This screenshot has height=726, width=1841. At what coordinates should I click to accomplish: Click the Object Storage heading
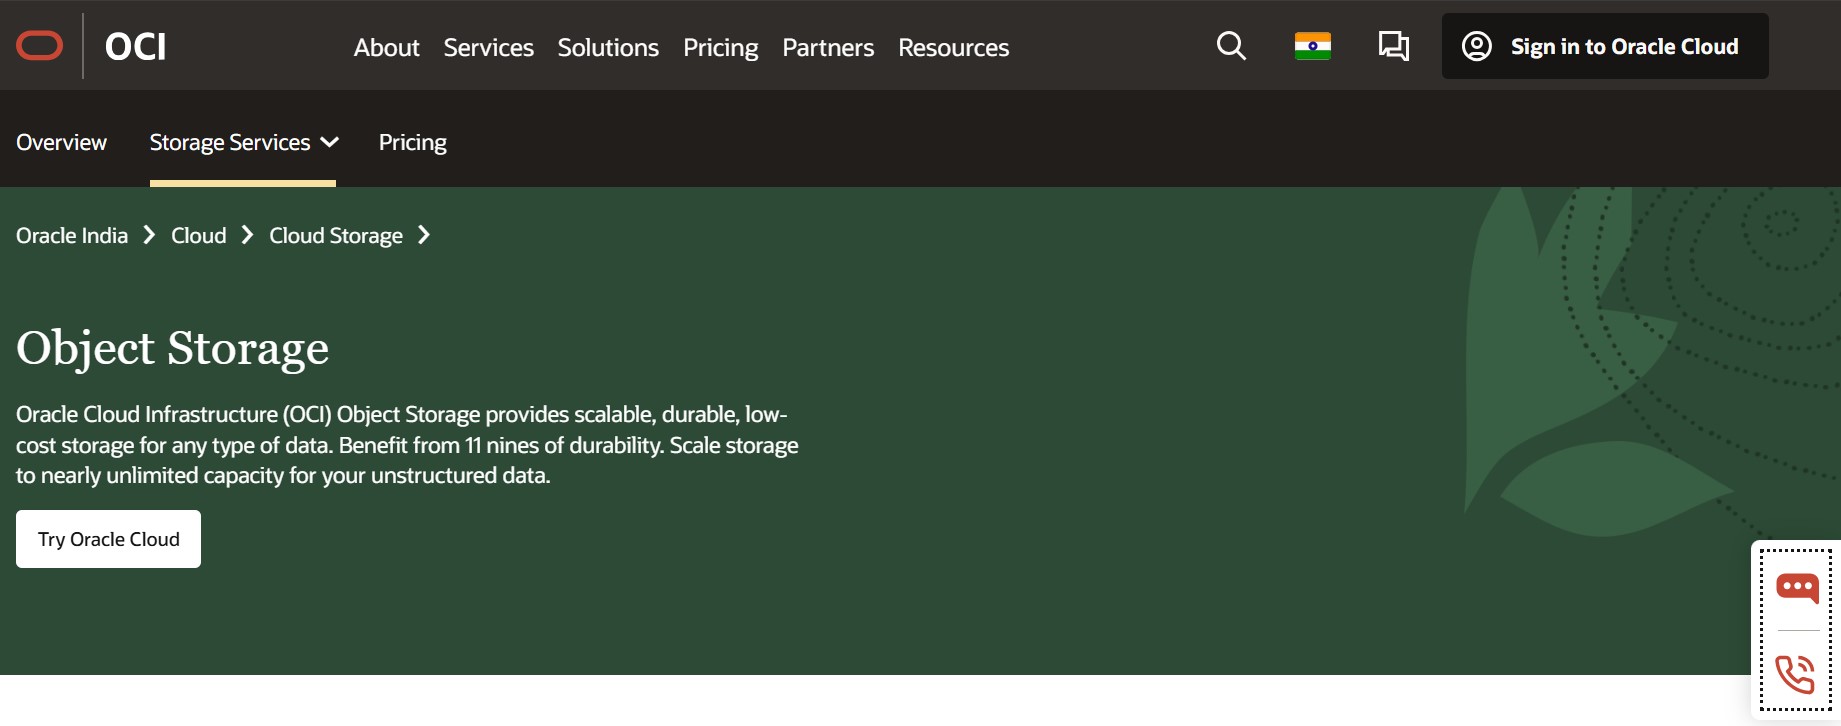(172, 348)
